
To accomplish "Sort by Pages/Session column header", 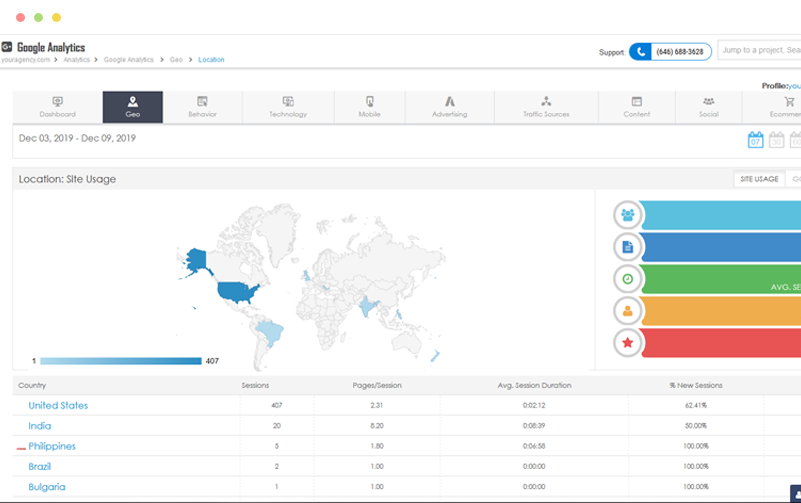I will coord(377,386).
